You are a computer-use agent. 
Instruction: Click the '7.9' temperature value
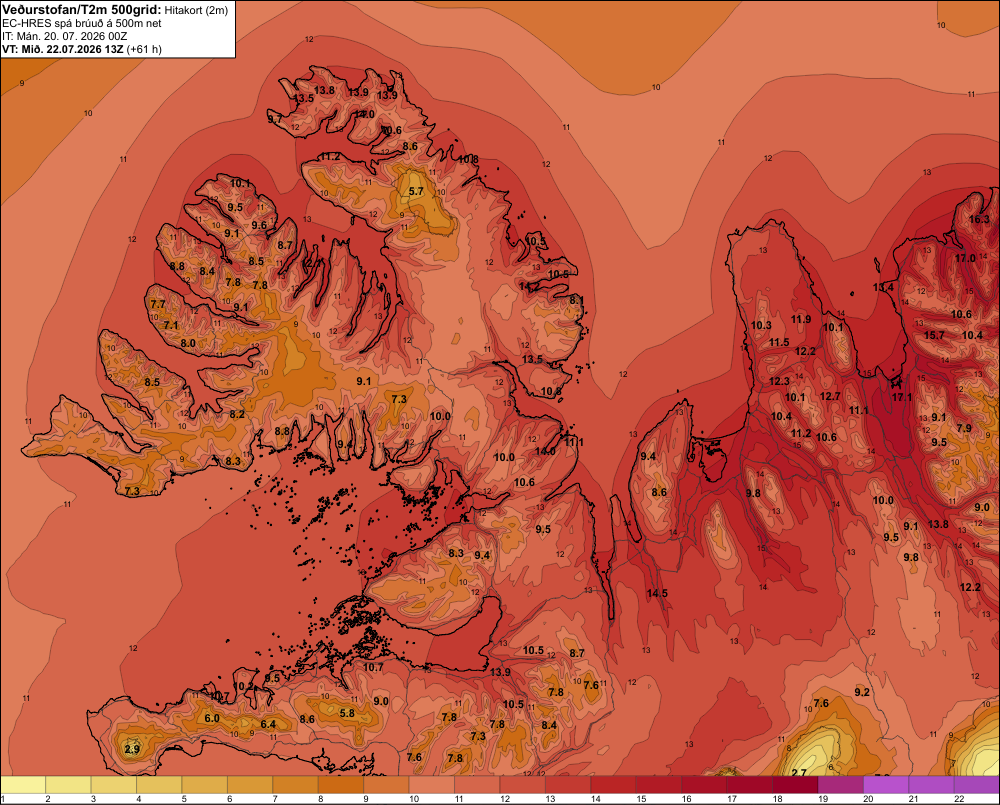click(x=964, y=428)
